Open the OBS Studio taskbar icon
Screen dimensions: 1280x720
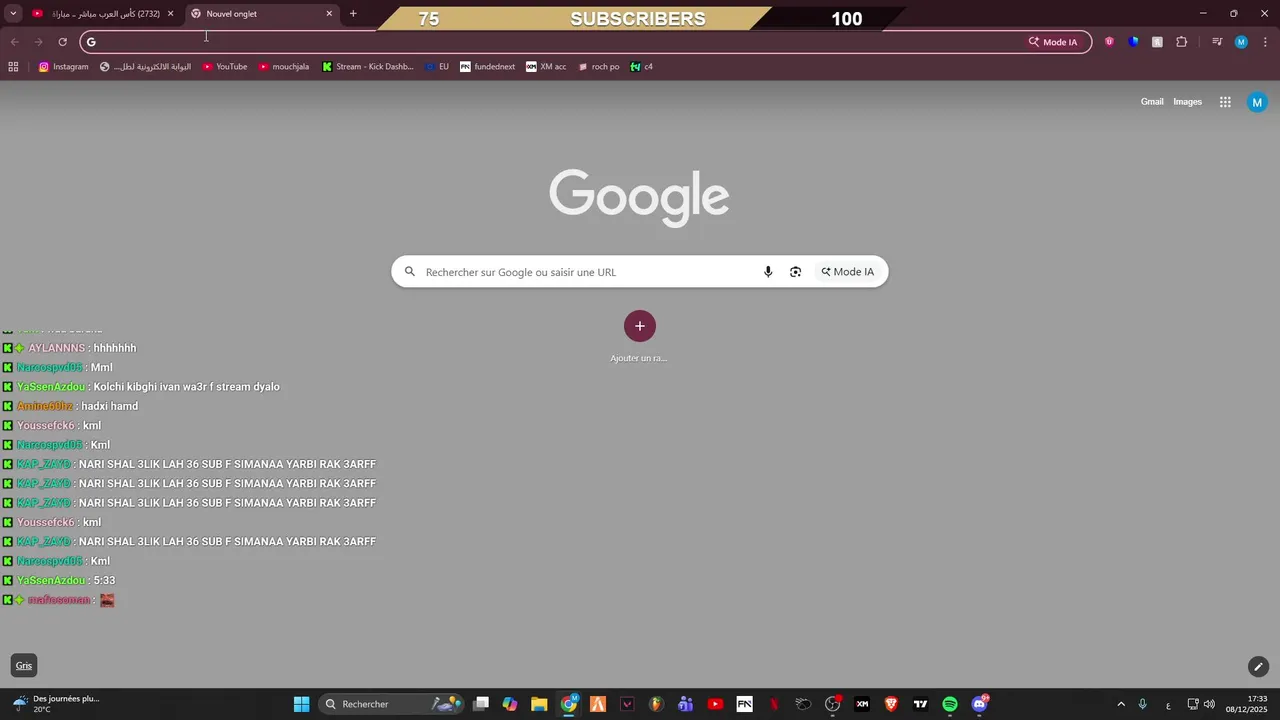pos(832,704)
